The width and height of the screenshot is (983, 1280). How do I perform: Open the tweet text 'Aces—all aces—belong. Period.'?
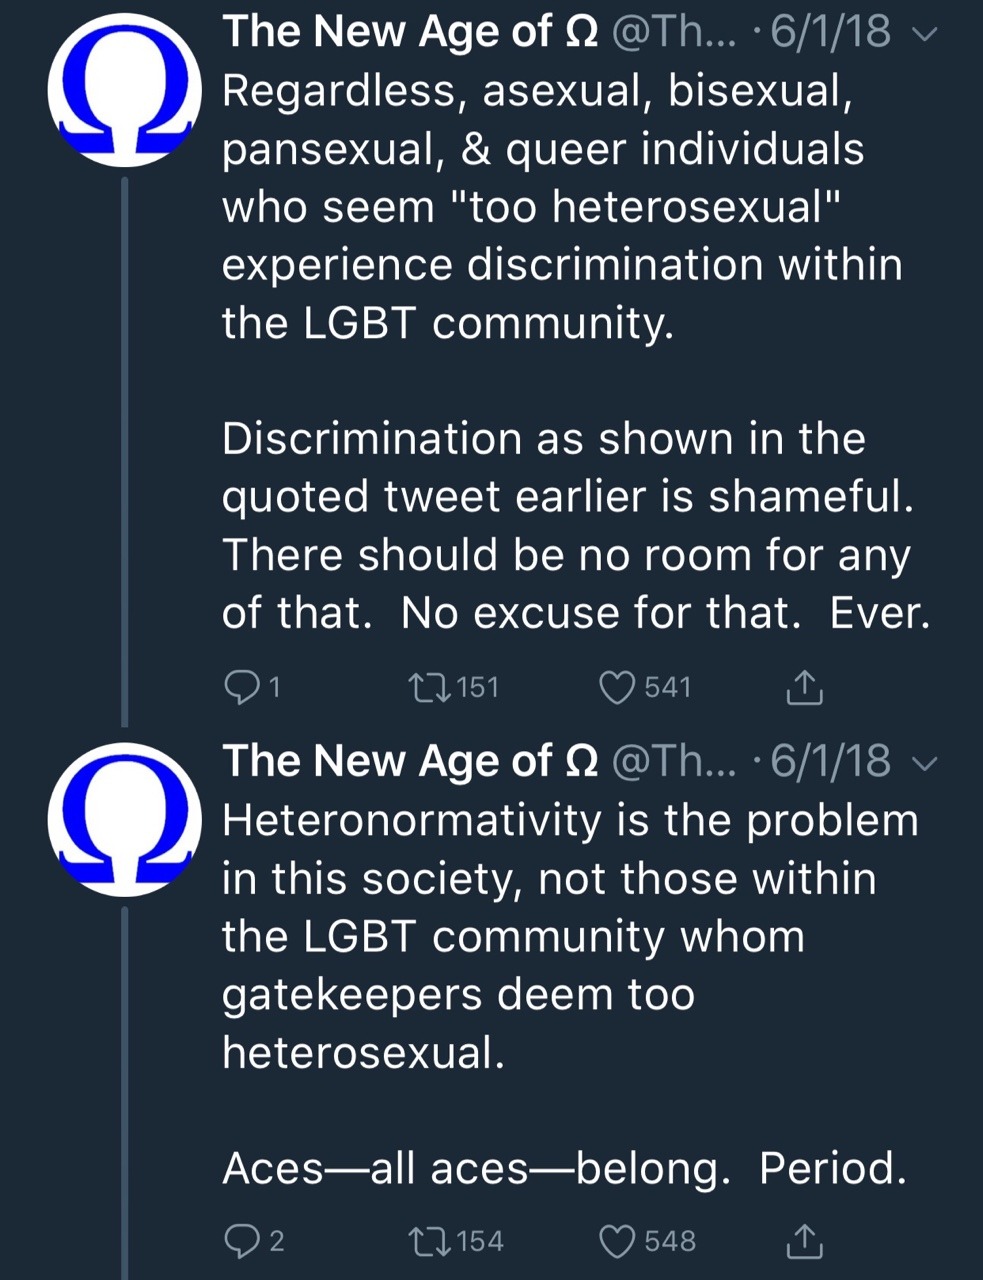(x=564, y=1168)
